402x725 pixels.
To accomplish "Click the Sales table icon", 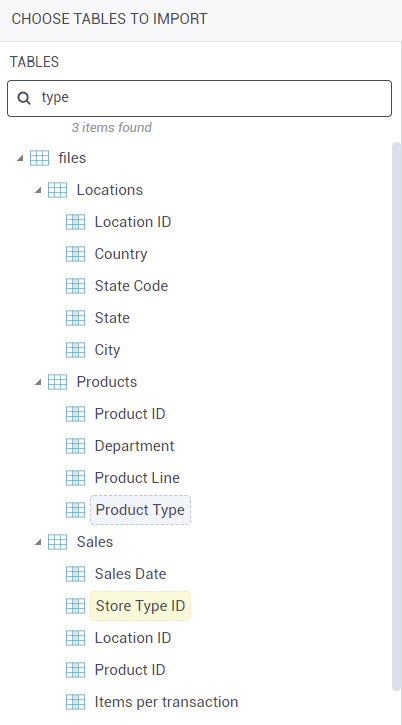I will 57,542.
